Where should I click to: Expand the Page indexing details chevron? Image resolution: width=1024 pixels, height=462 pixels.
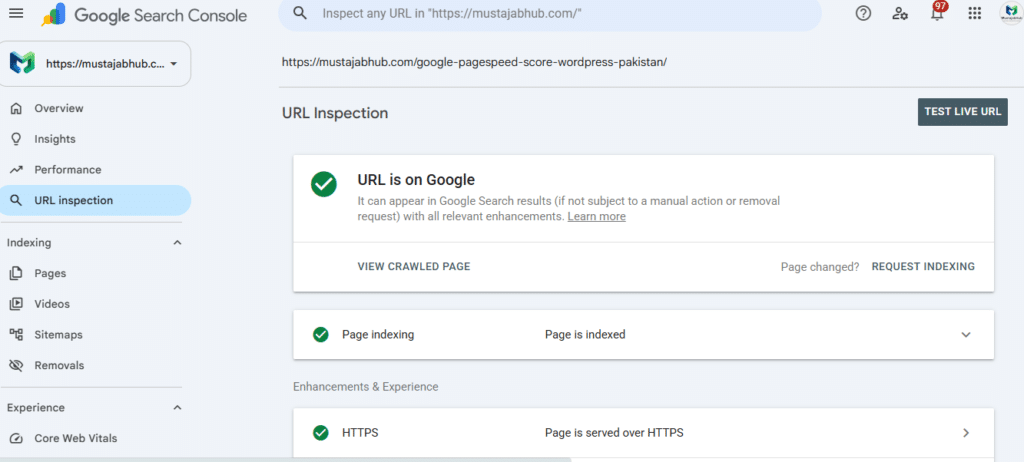click(967, 335)
